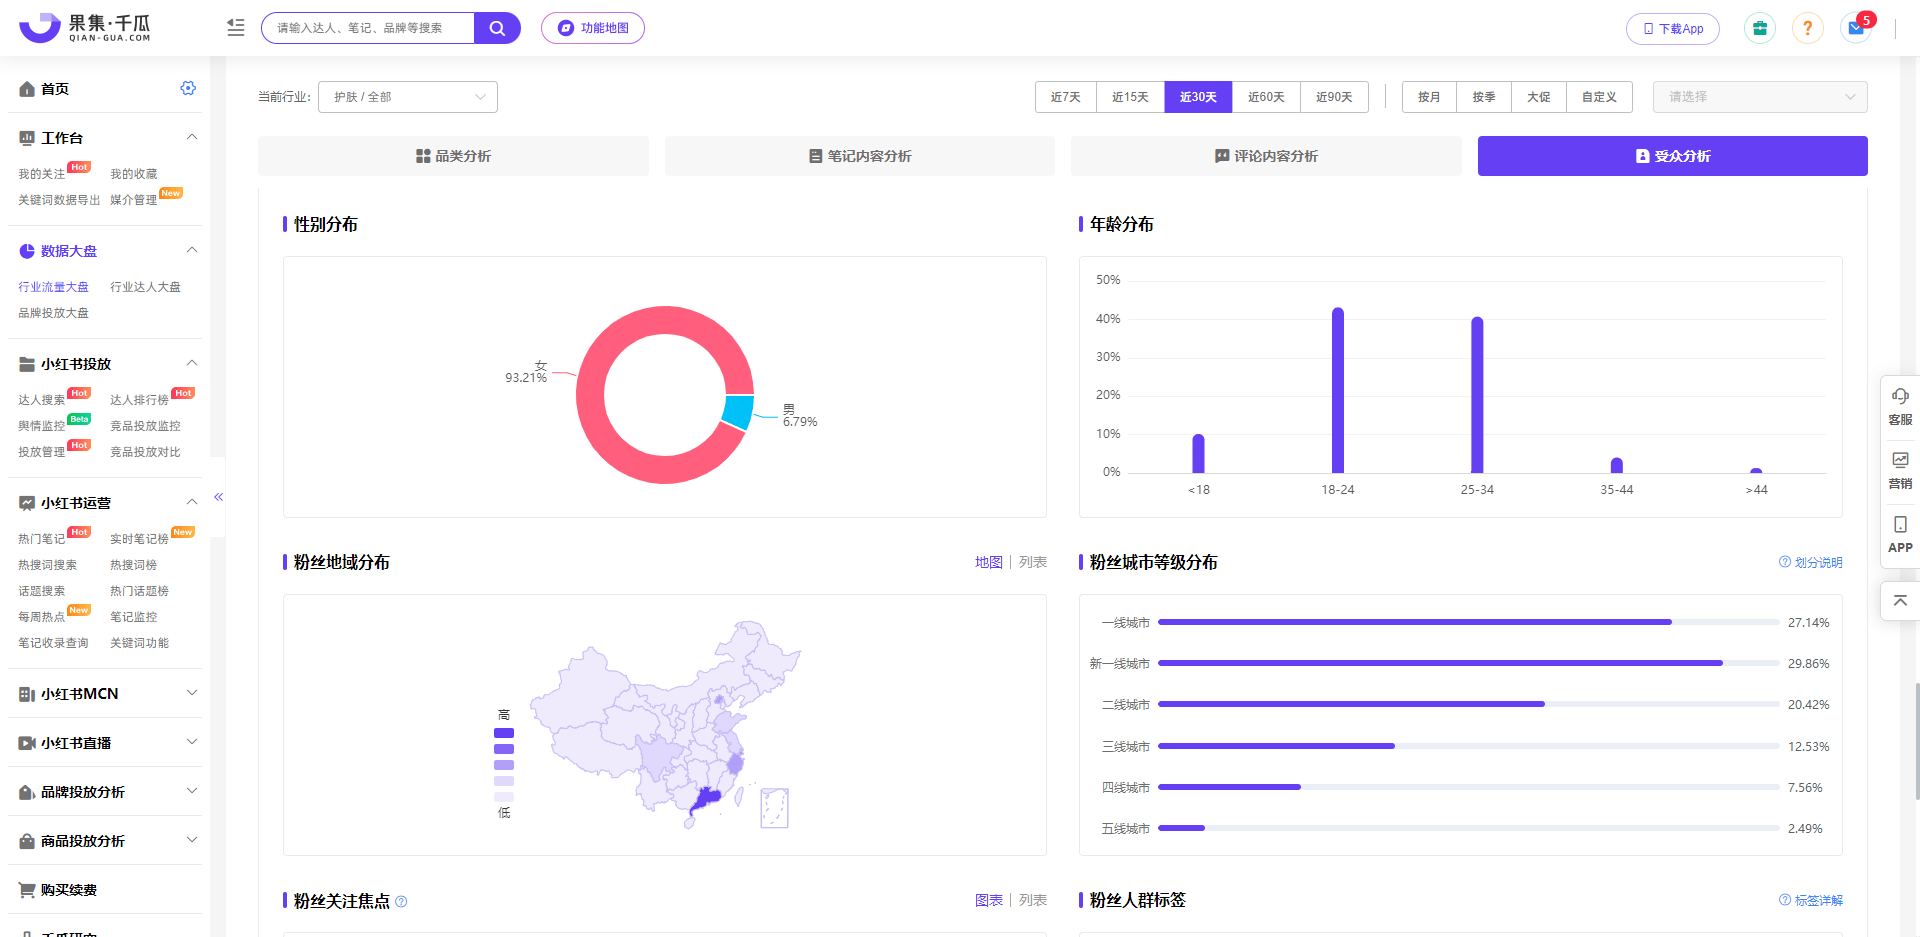Image resolution: width=1920 pixels, height=937 pixels.
Task: Click the search magnifier button
Action: (497, 28)
